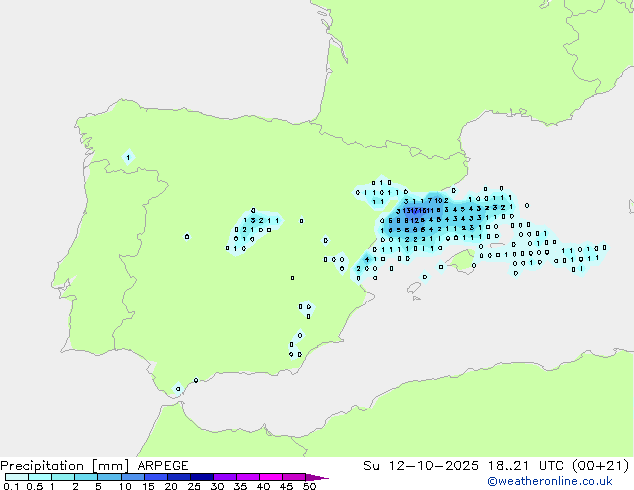This screenshot has height=490, width=634.
Task: Choose the 5–10 mm blue legend swatch
Action: [109, 478]
